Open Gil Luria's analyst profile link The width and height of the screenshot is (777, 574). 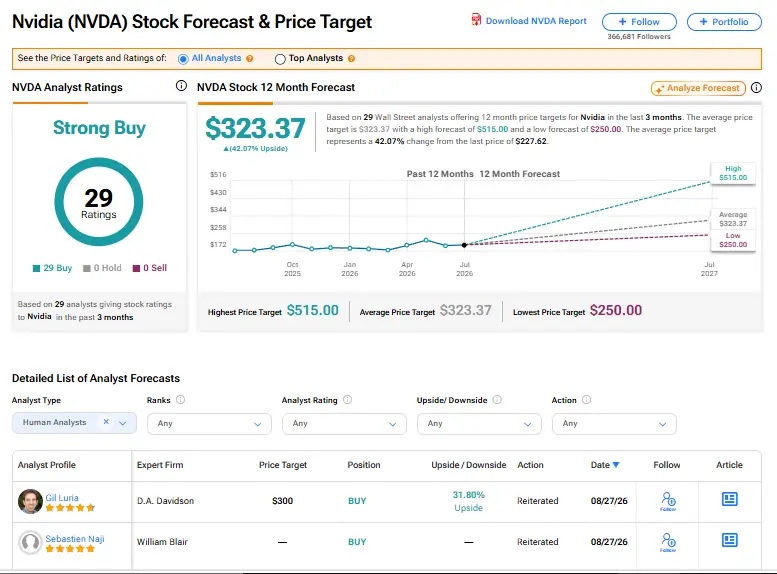tap(62, 498)
